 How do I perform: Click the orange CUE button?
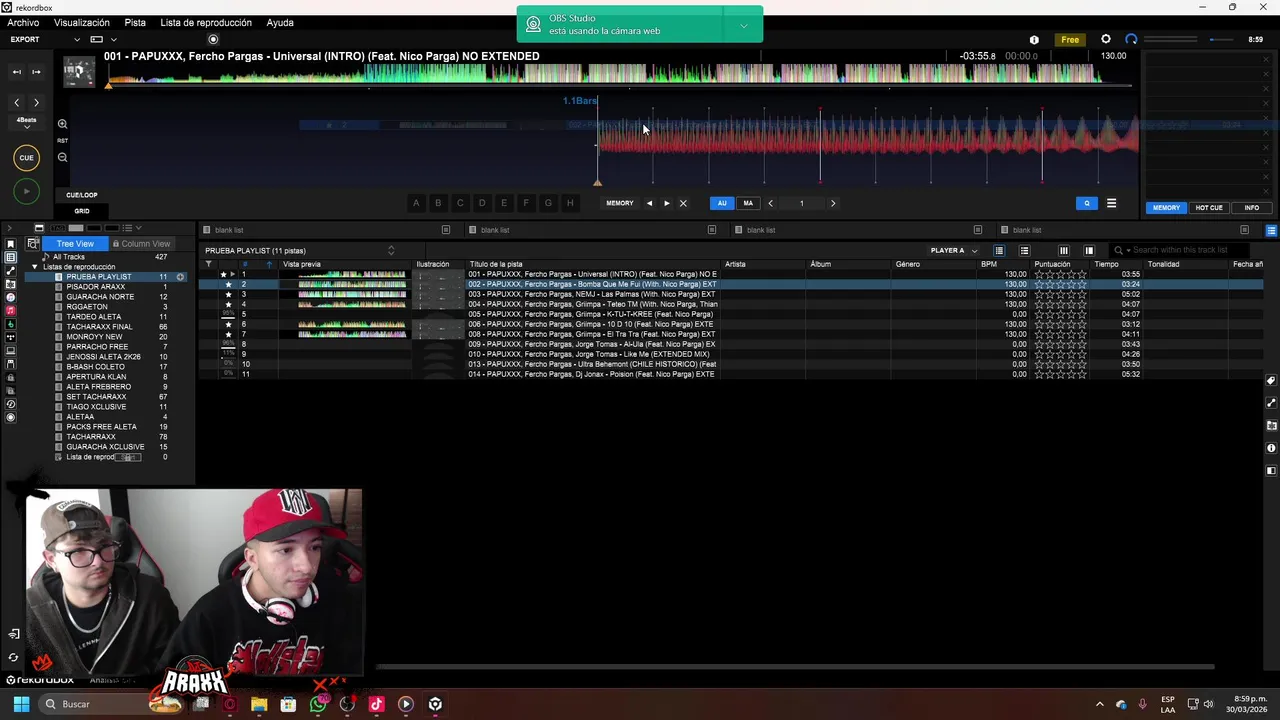(x=27, y=157)
